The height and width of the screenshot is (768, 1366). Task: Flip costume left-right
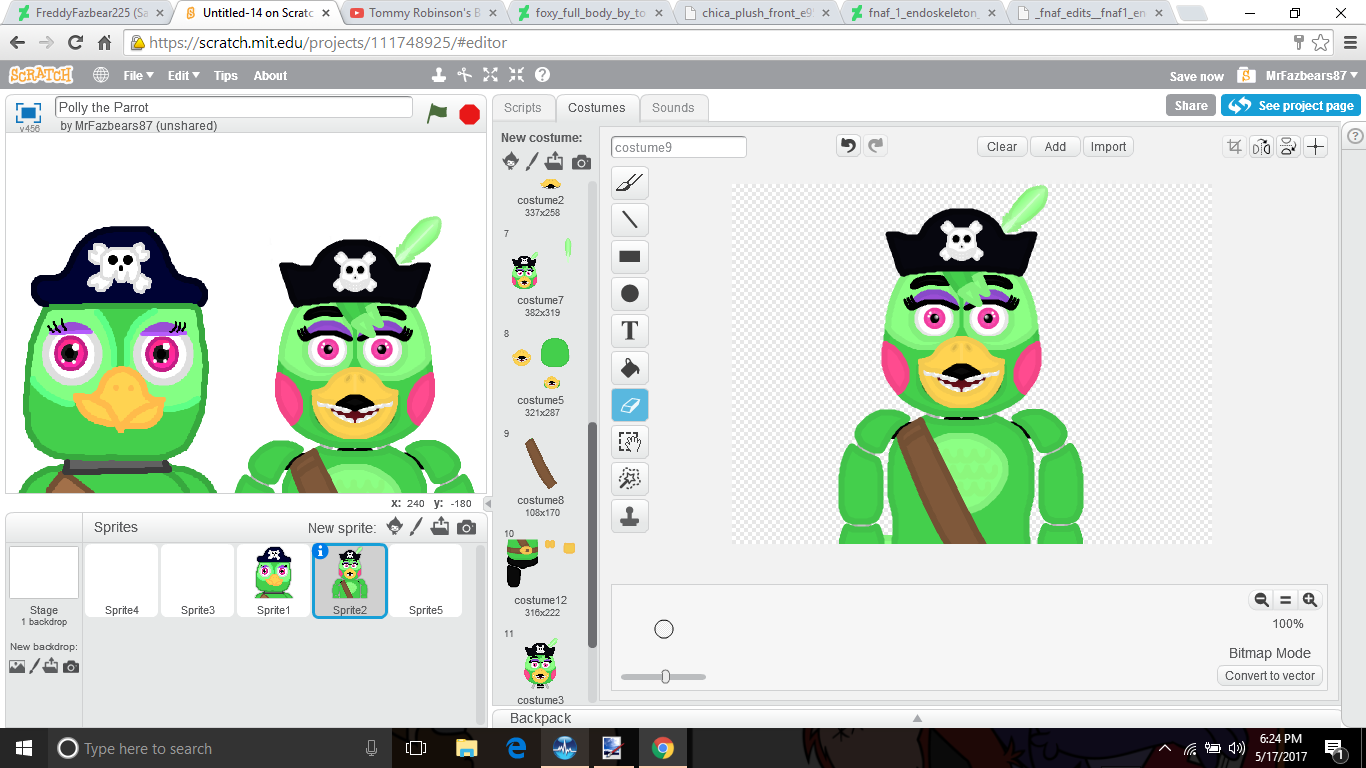1261,147
